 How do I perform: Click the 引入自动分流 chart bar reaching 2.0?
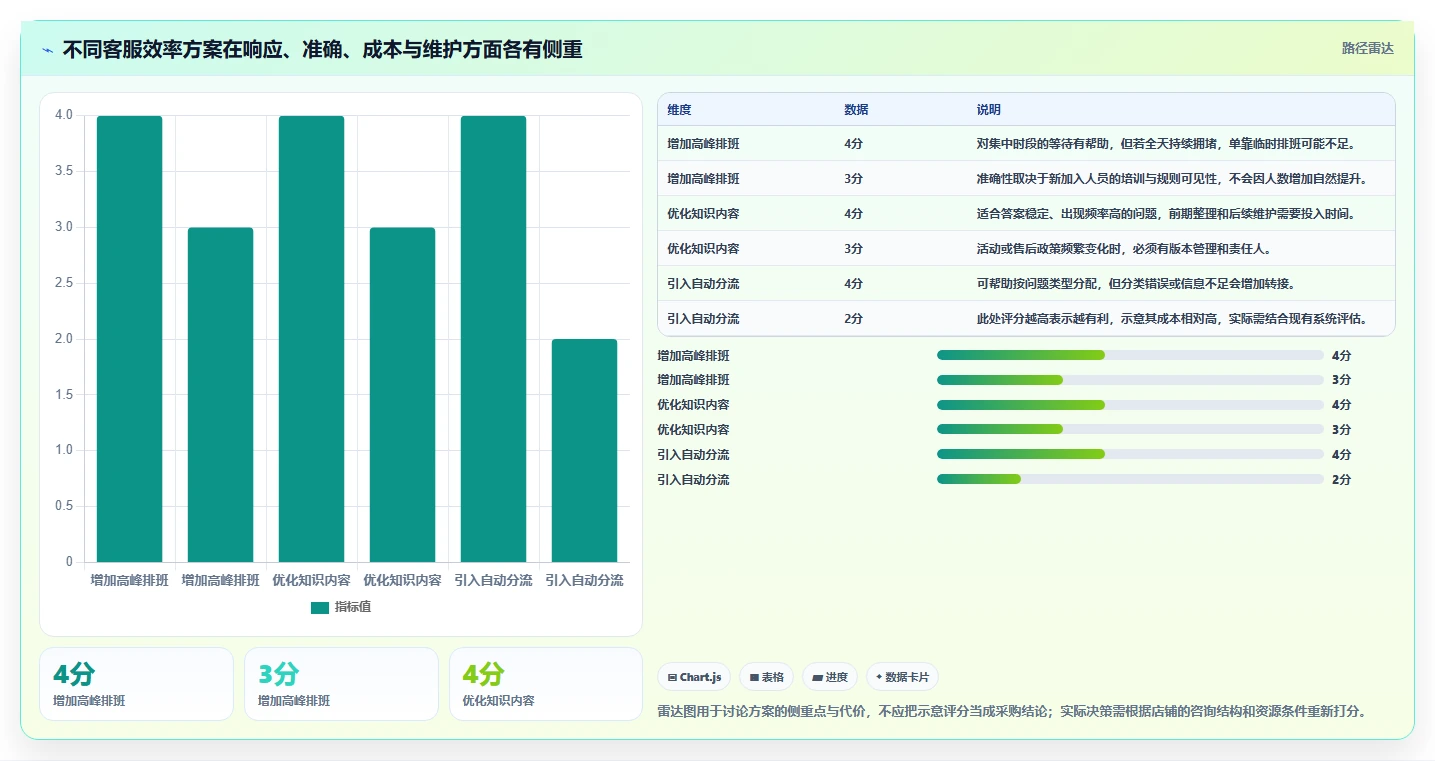(584, 451)
